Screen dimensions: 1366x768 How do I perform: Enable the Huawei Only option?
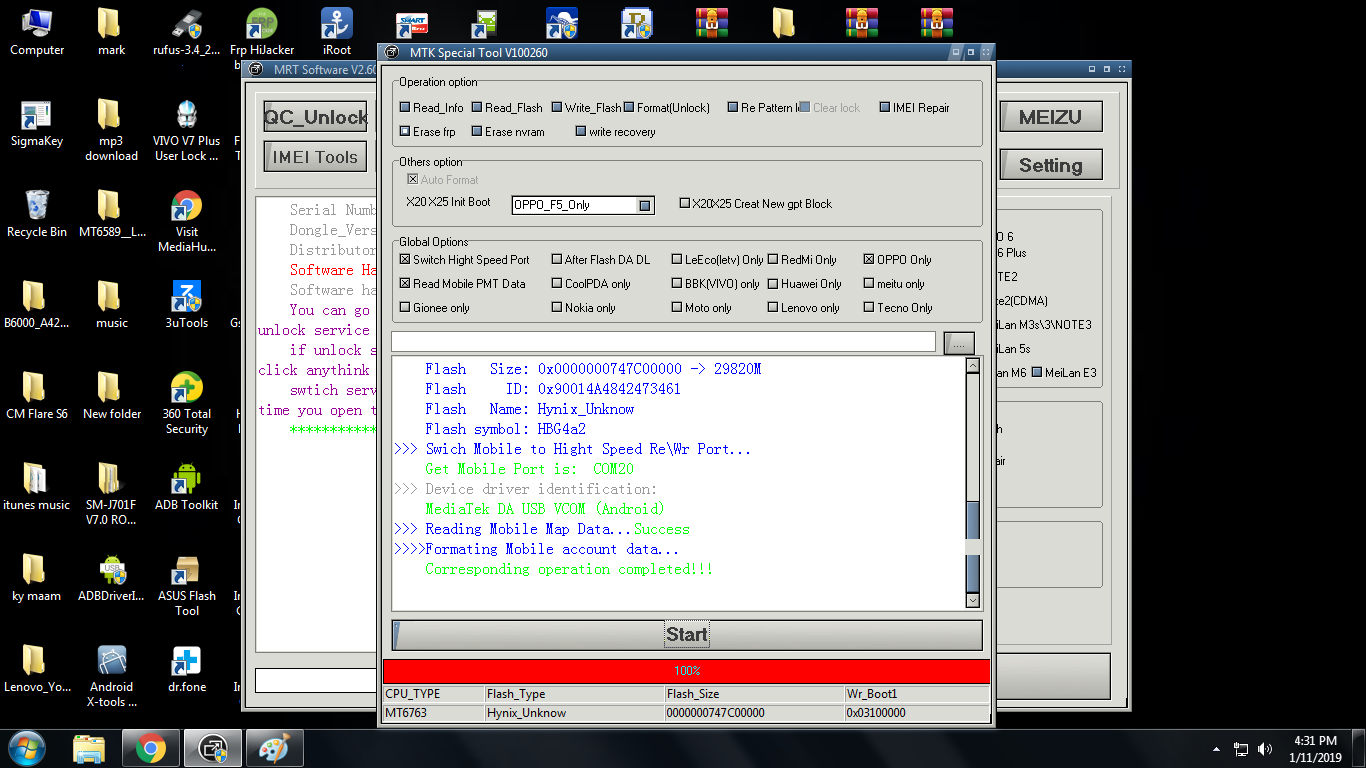[773, 284]
